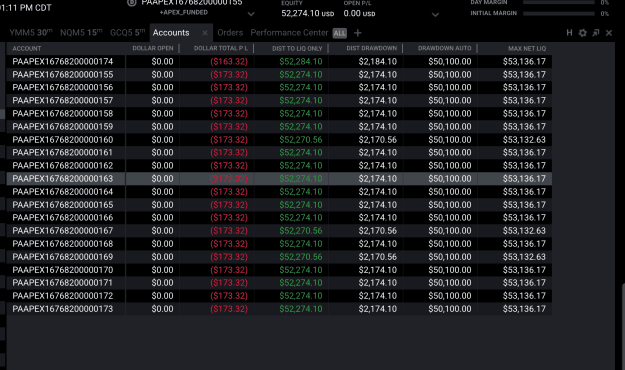Close the Accounts tab
Image resolution: width=625 pixels, height=370 pixels.
(204, 33)
